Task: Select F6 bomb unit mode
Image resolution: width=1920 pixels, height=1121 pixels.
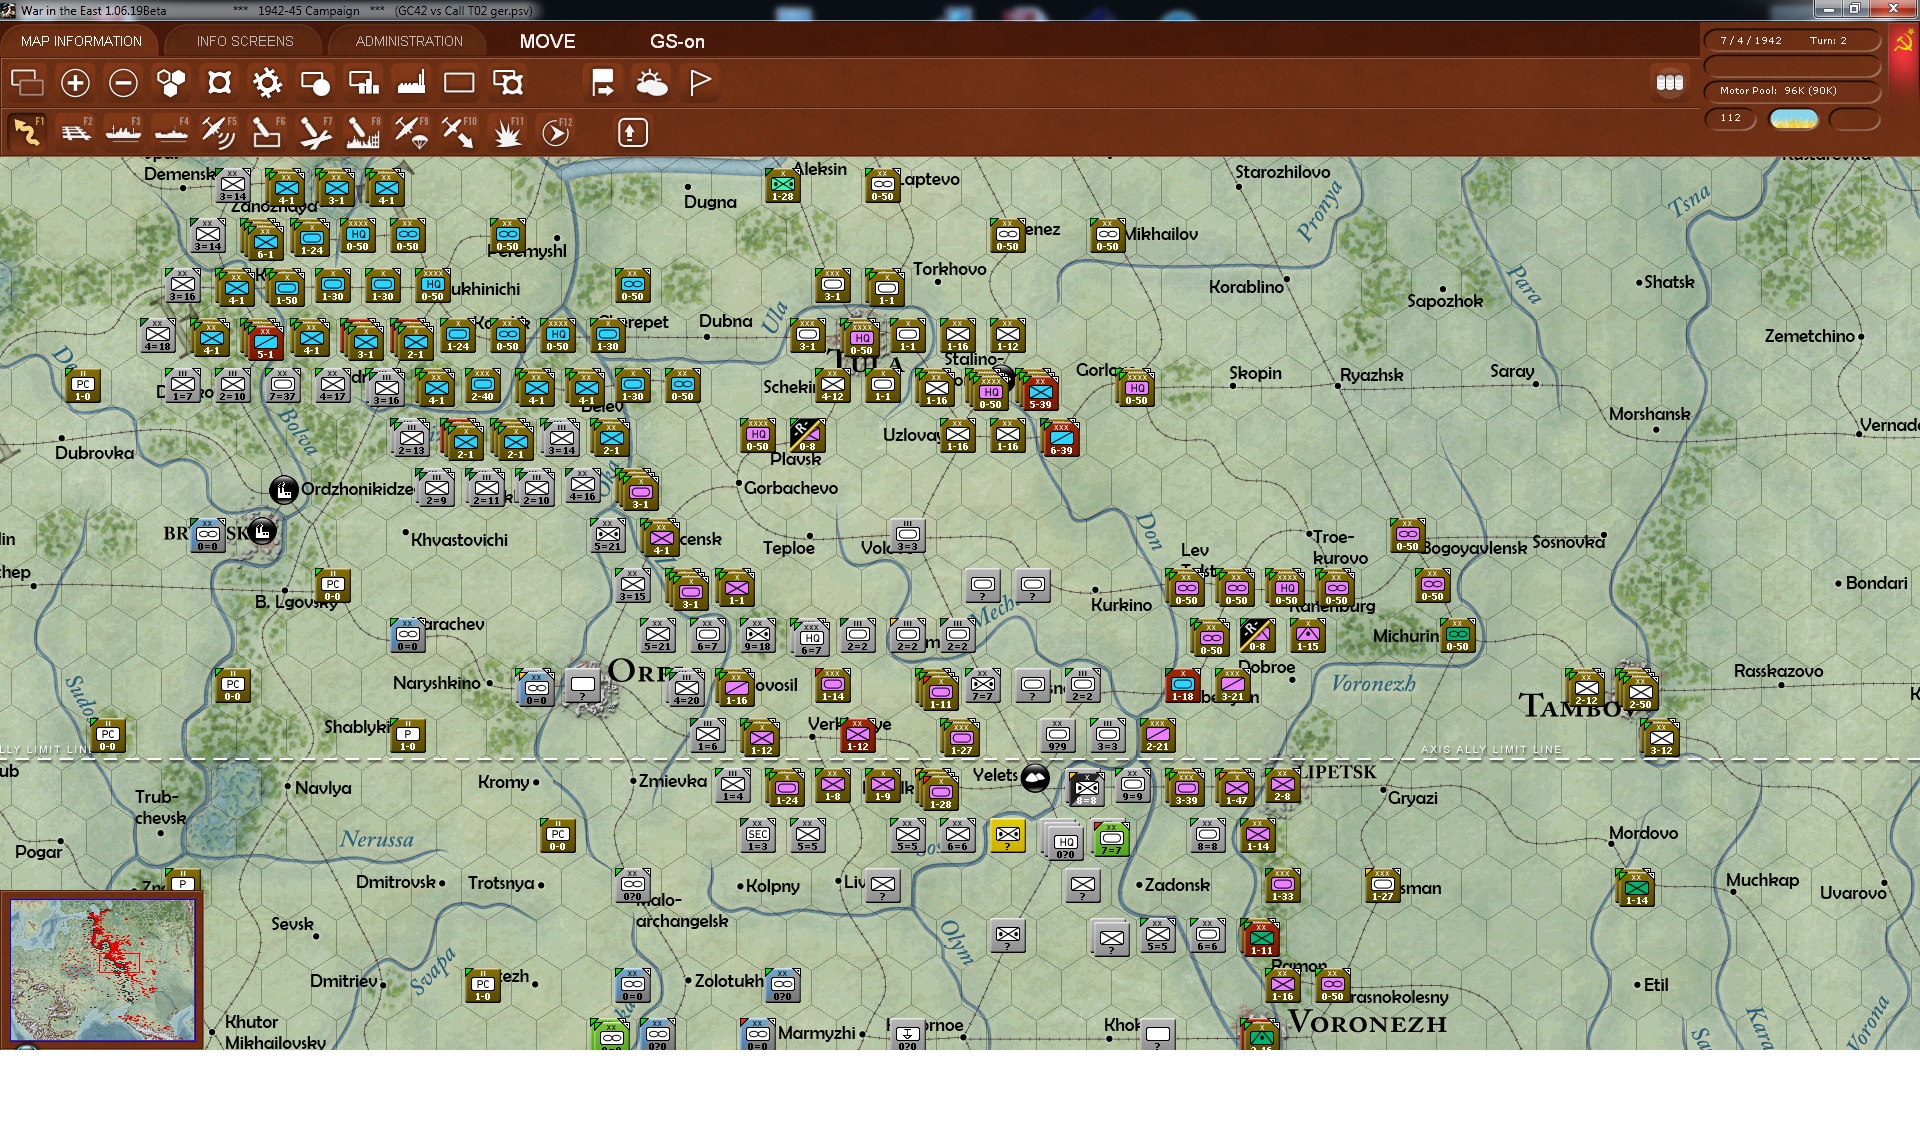Action: click(267, 132)
